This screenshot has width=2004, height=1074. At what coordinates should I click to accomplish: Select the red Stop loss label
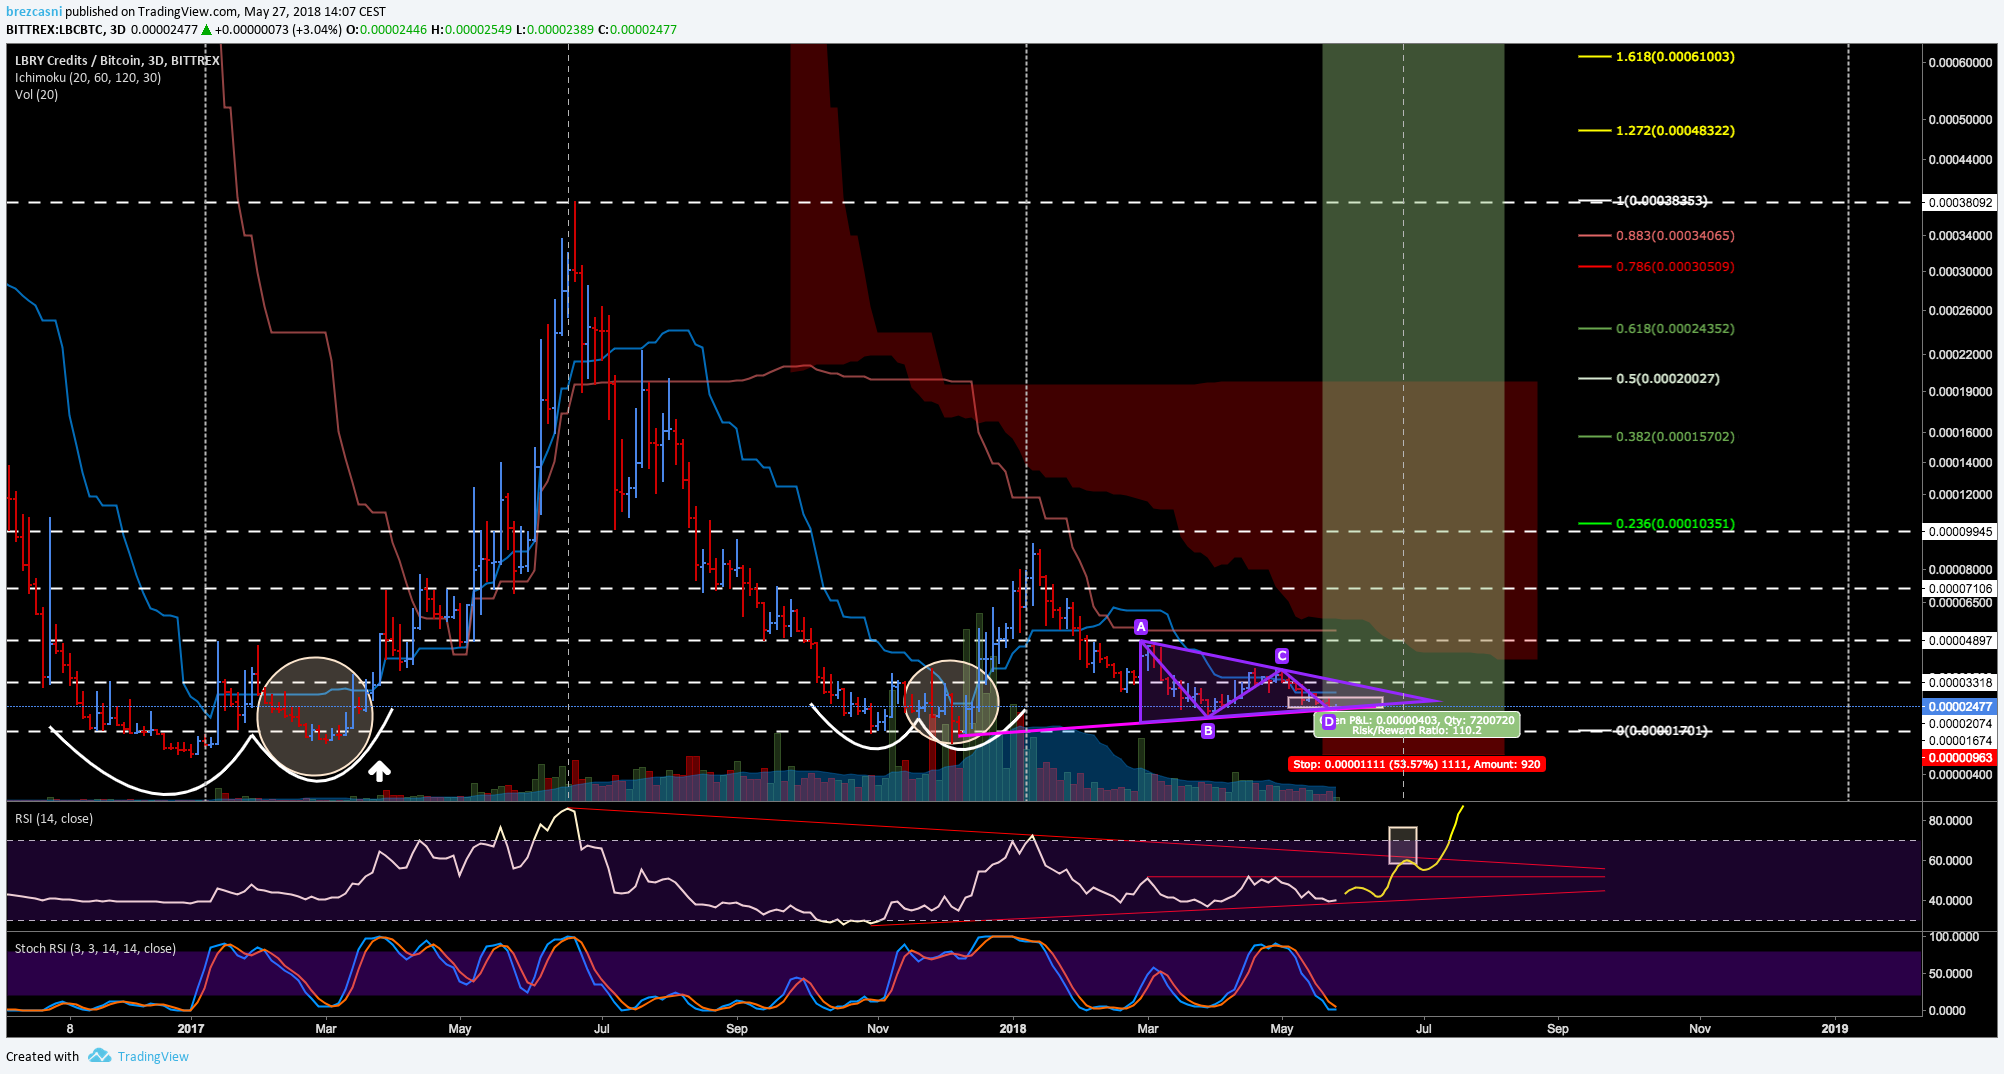tap(1416, 764)
